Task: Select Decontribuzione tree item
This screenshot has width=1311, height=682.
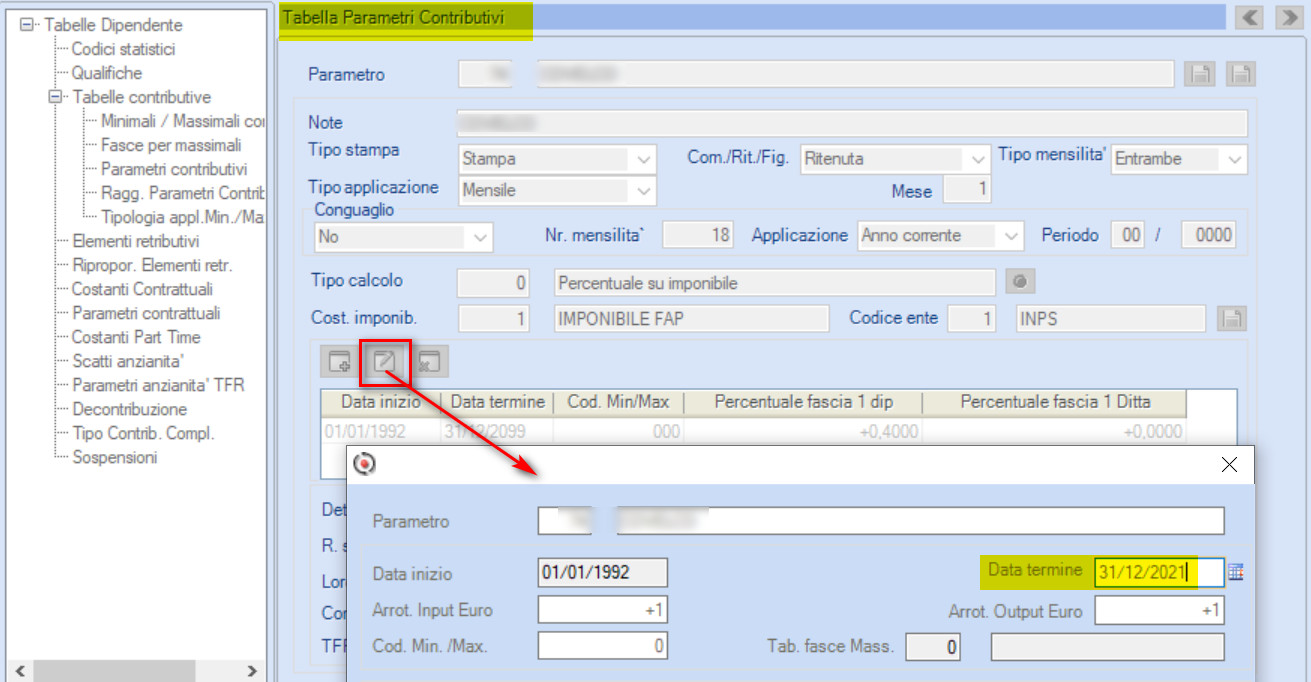Action: 129,409
